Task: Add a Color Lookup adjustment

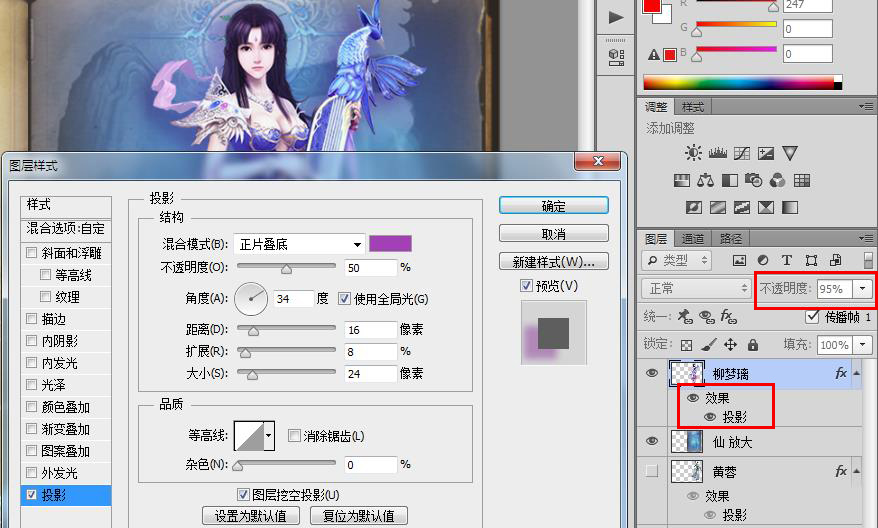Action: click(802, 180)
